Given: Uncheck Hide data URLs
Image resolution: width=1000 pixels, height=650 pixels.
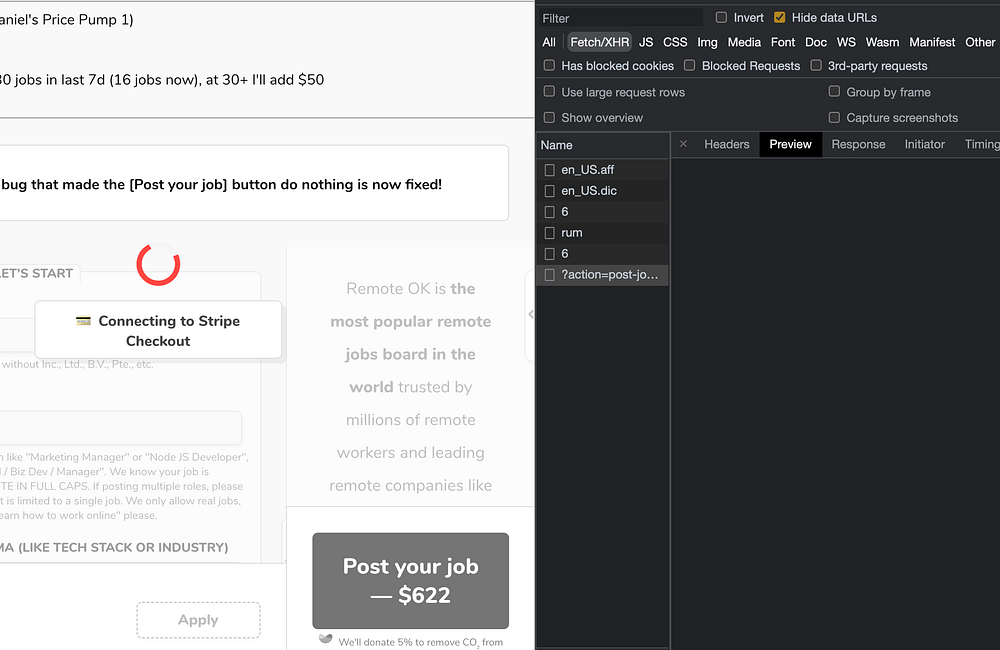Looking at the screenshot, I should click(x=779, y=17).
